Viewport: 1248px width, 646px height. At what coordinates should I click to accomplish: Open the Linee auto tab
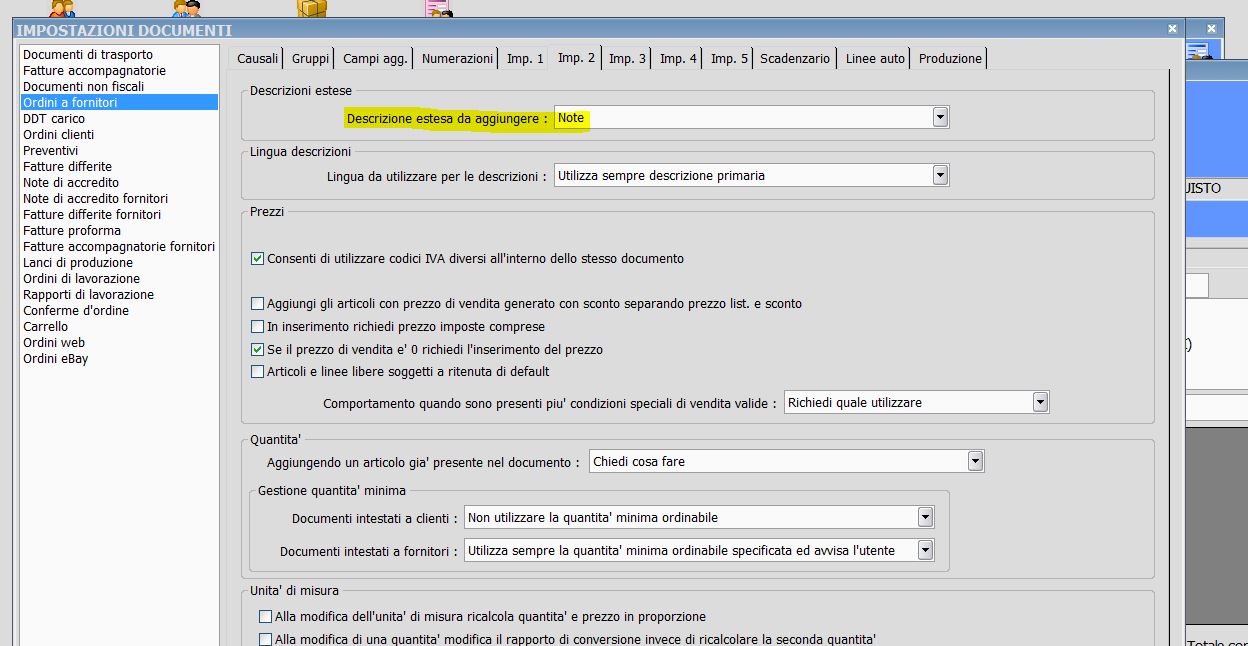(x=875, y=59)
